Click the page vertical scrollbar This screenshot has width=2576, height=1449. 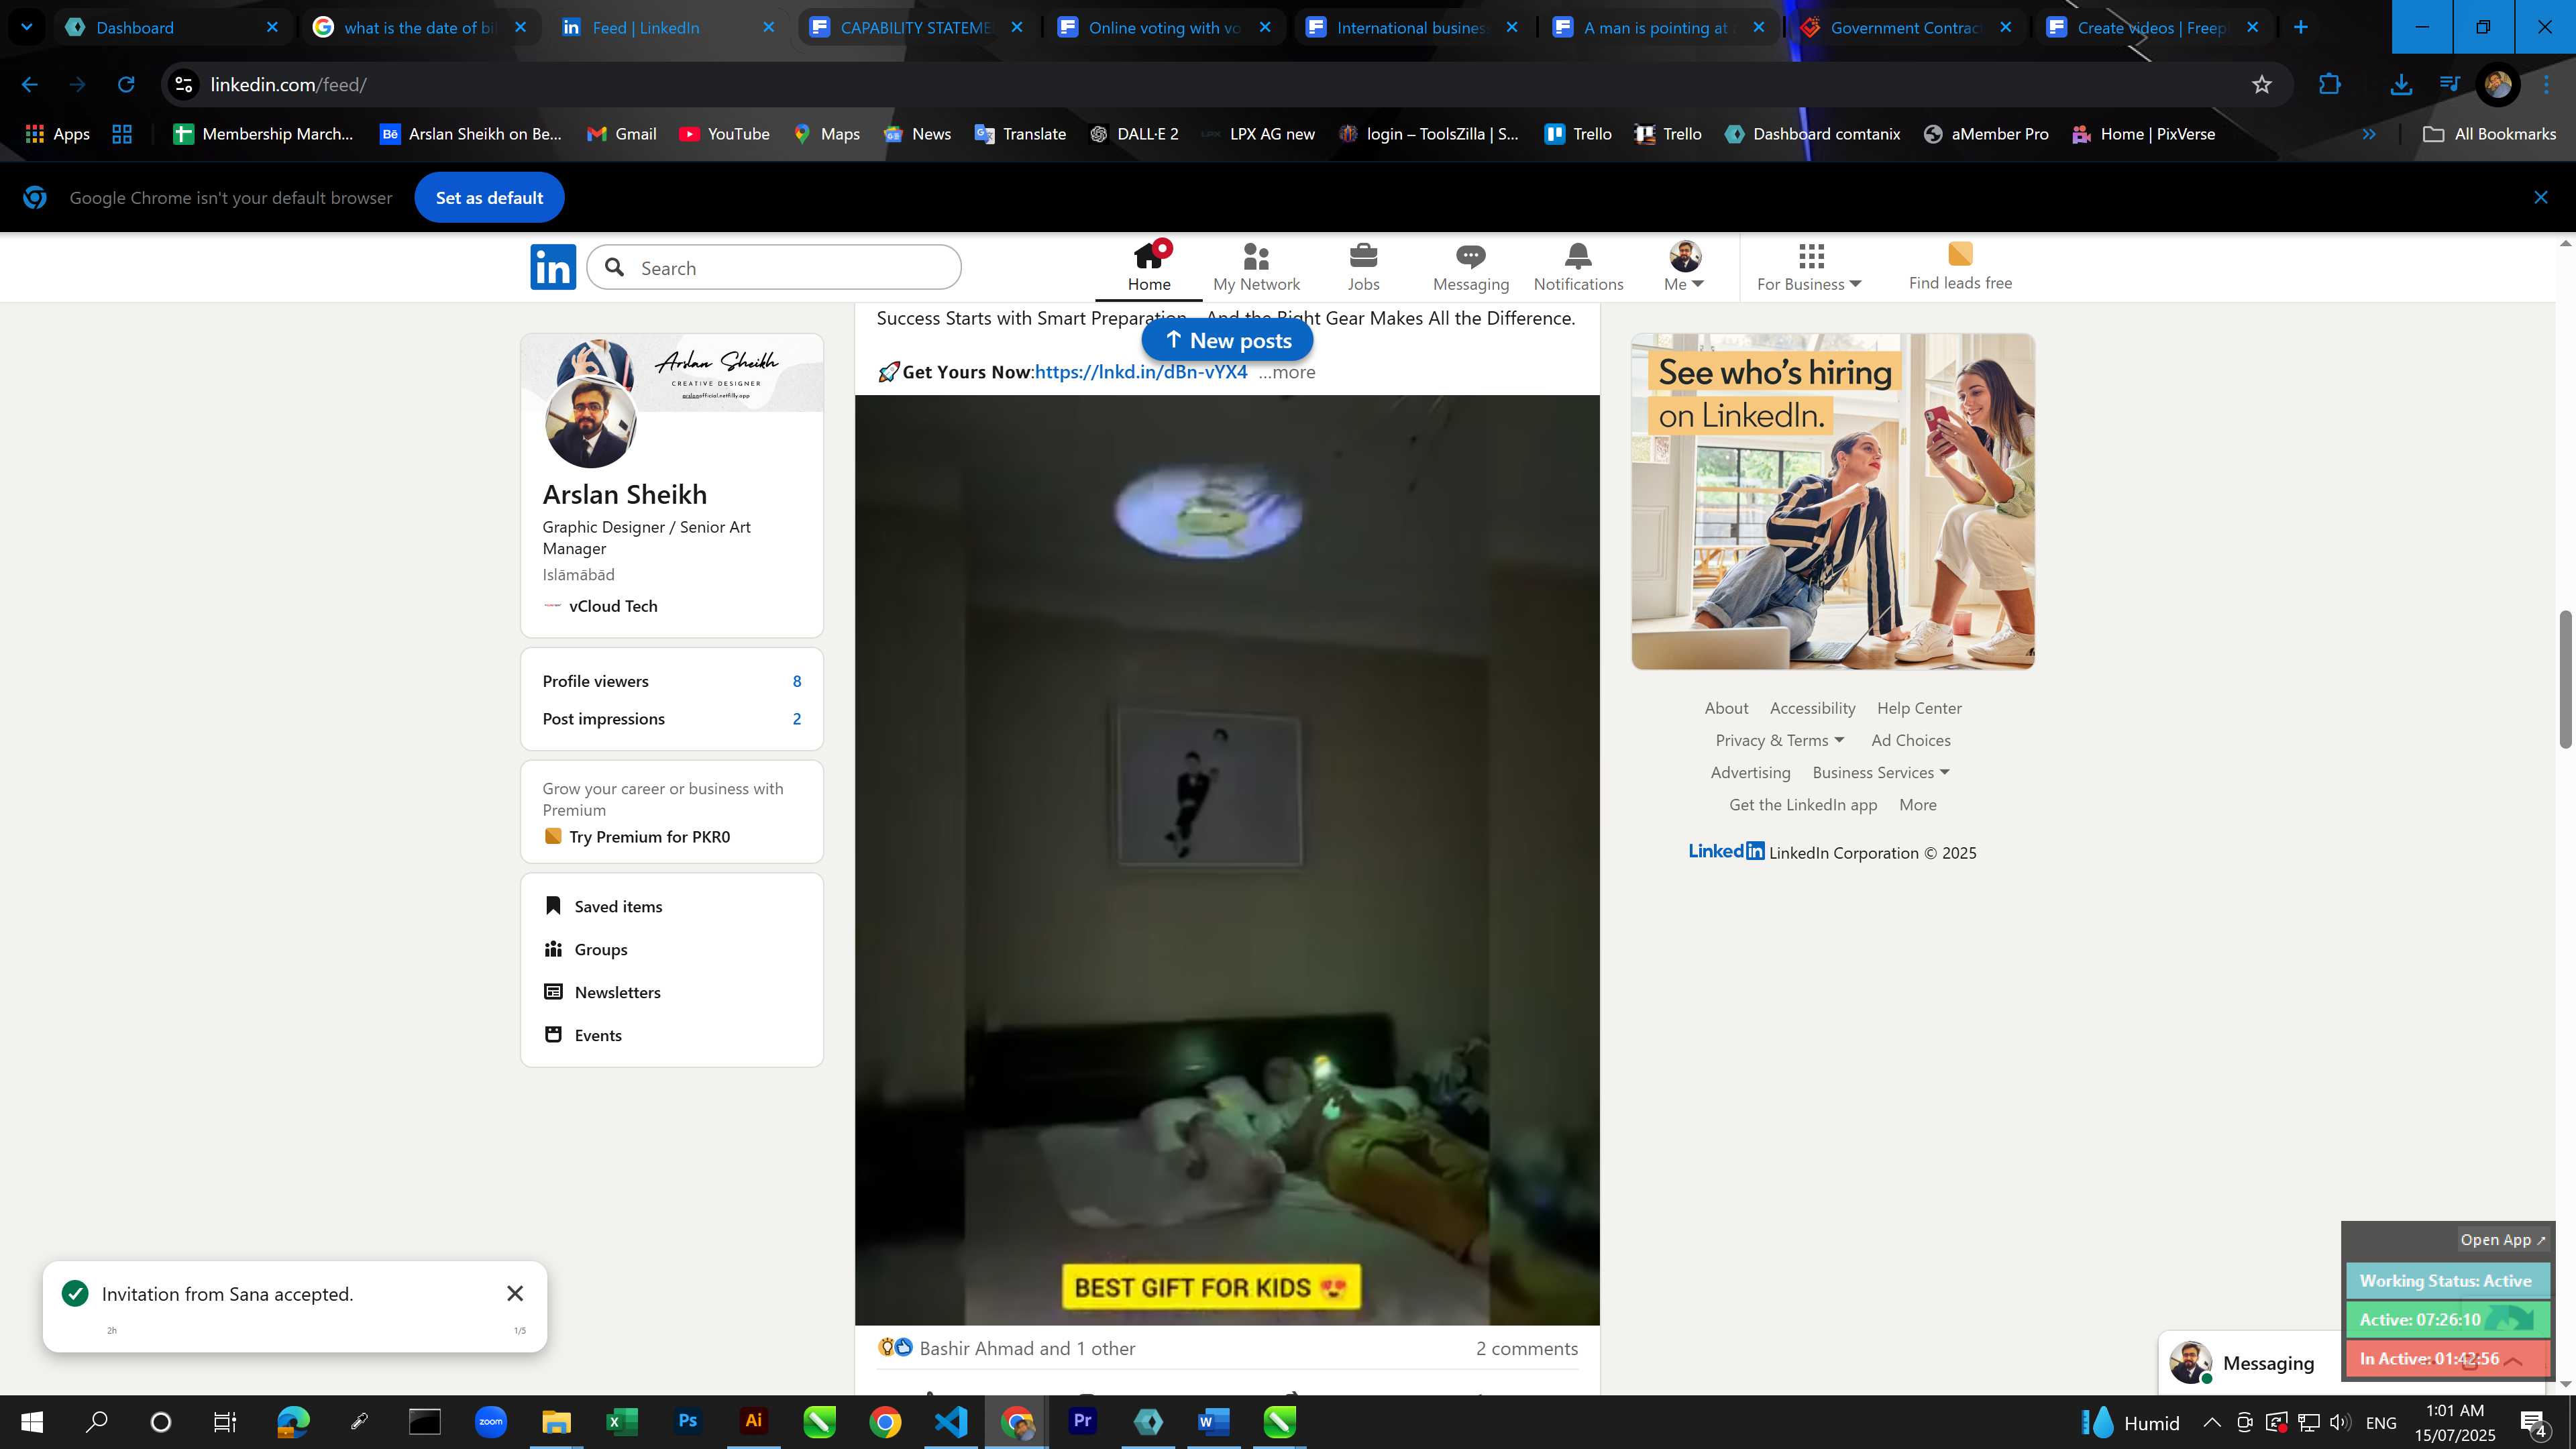pyautogui.click(x=2565, y=679)
